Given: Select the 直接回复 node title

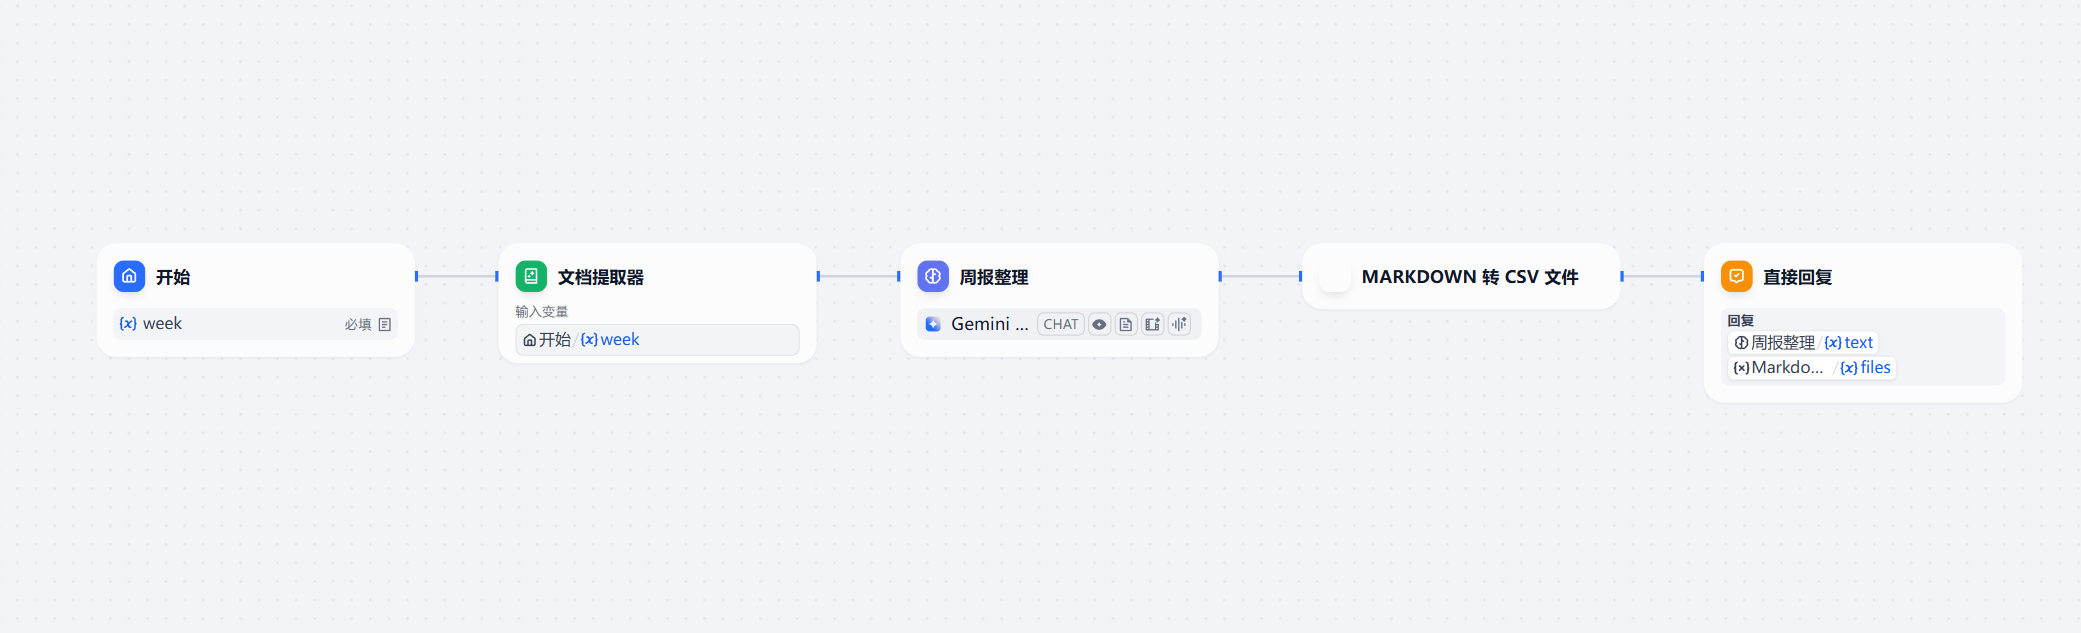Looking at the screenshot, I should point(1797,277).
